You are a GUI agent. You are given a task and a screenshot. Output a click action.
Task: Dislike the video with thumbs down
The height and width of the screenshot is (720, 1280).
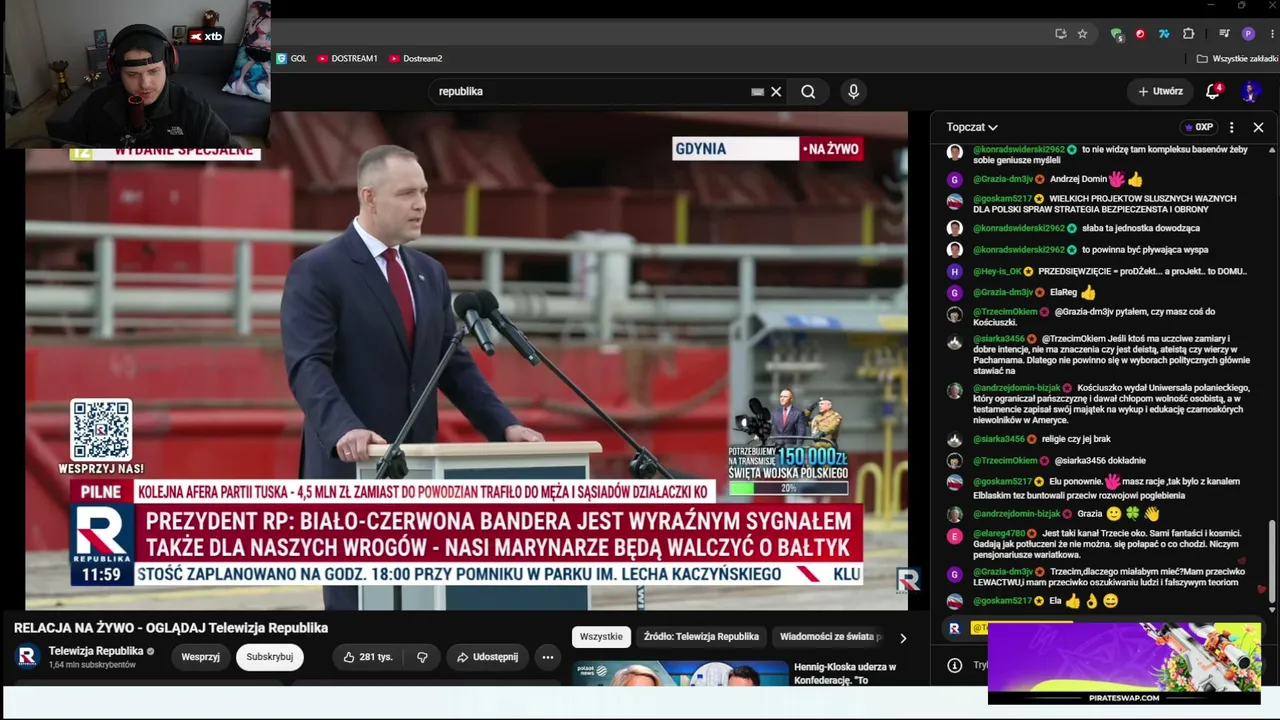[x=422, y=657]
